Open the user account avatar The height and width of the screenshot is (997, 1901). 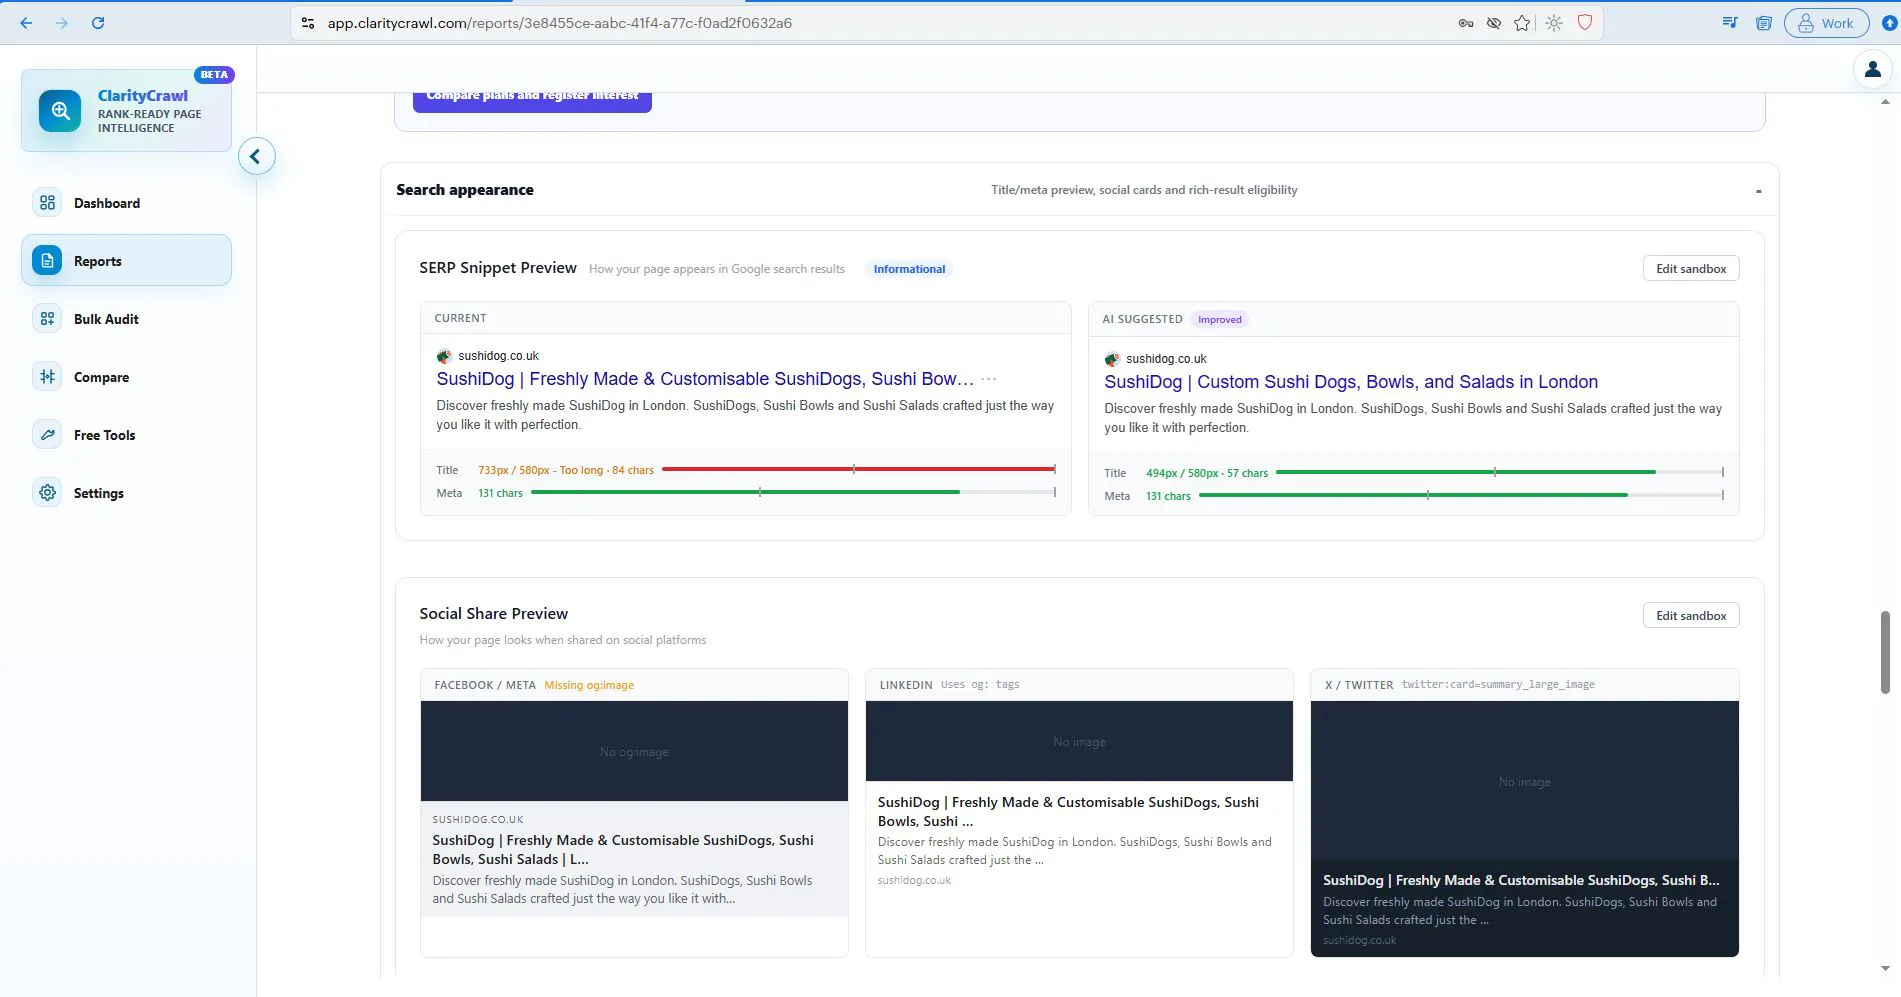tap(1872, 69)
